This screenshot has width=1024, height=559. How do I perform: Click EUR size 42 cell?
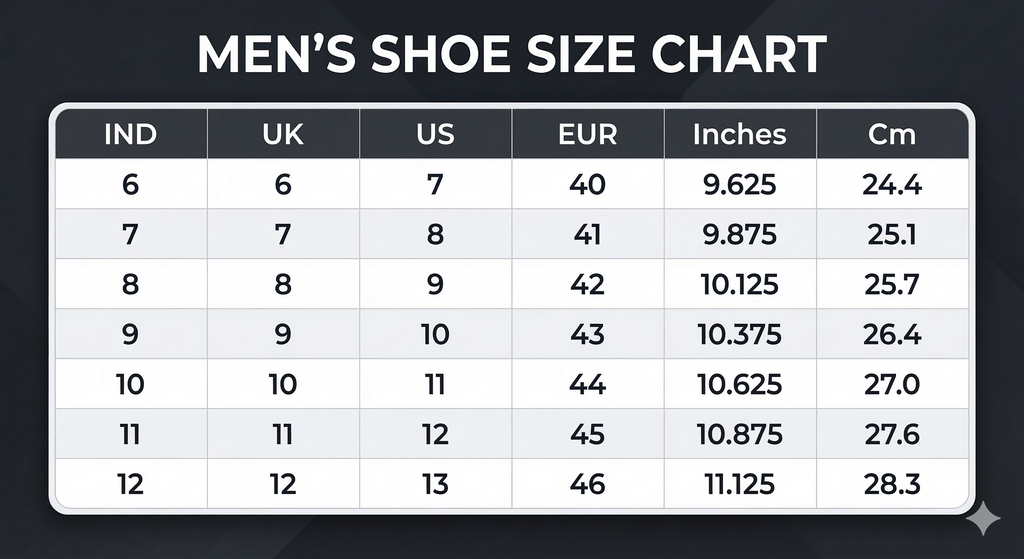point(588,285)
